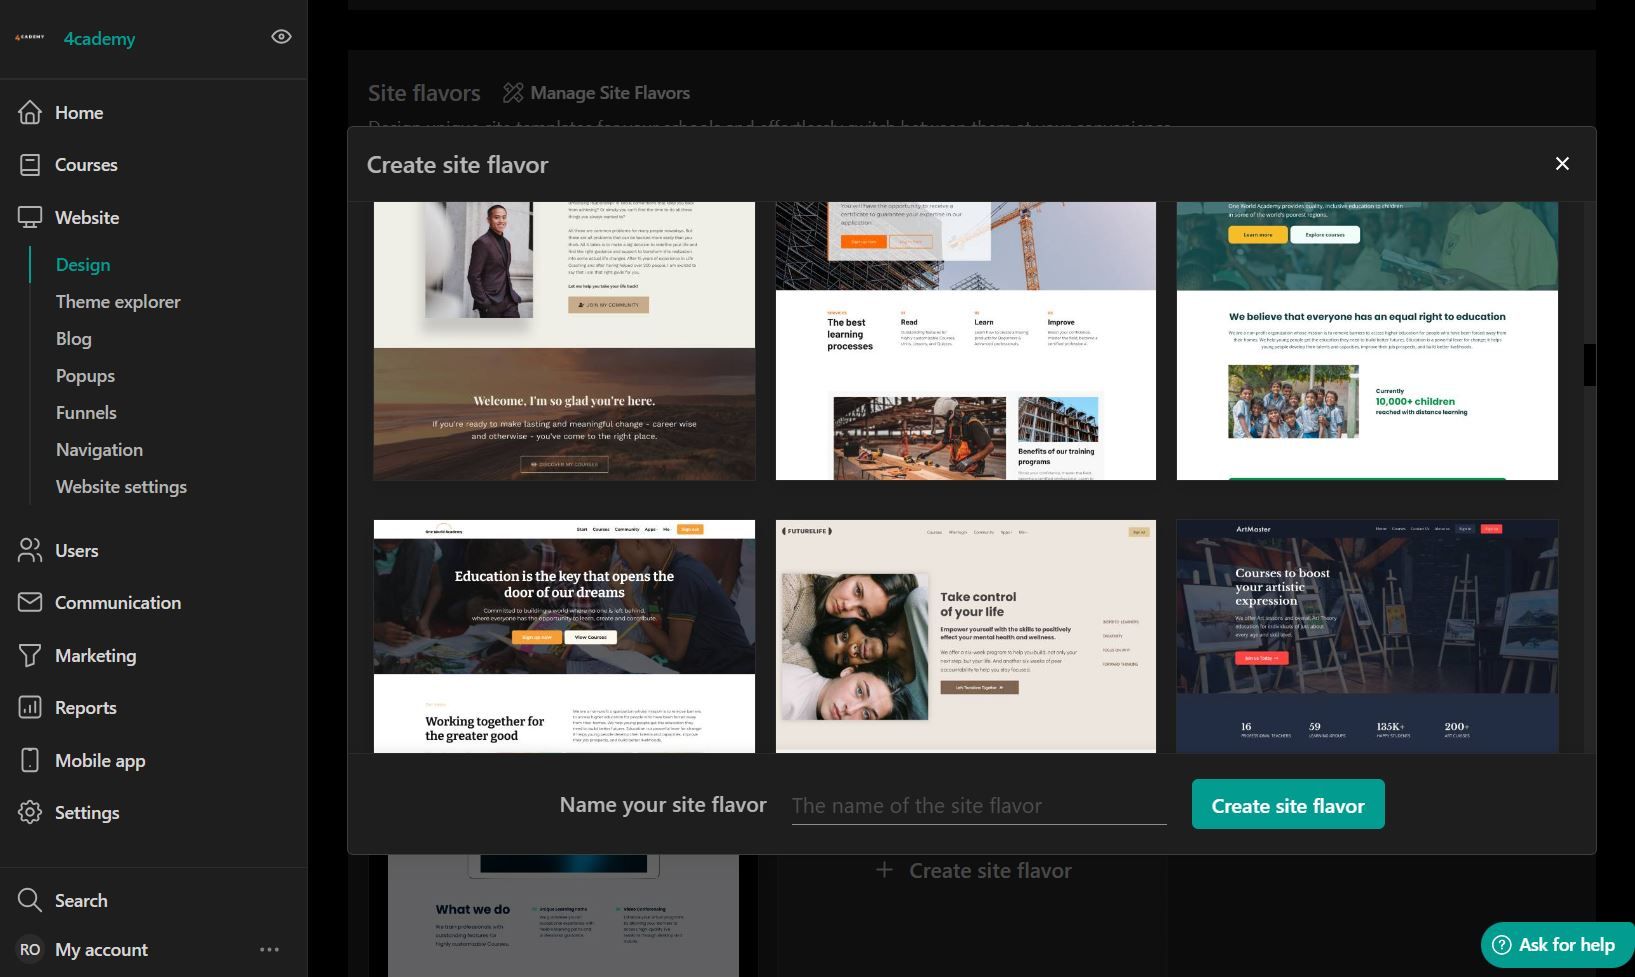The height and width of the screenshot is (977, 1635).
Task: Select Navigation under Website menu
Action: tap(99, 449)
